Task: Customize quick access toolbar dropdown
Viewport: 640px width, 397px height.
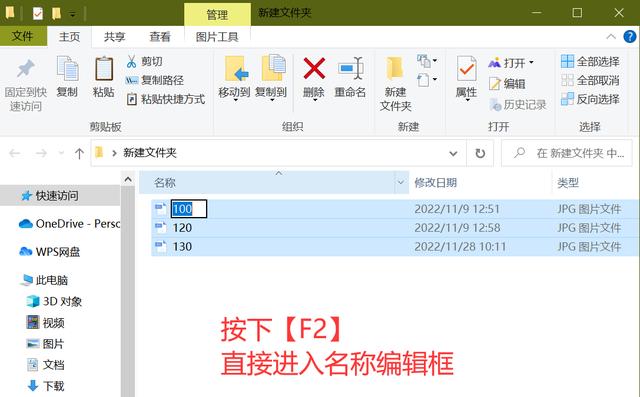Action: [72, 15]
